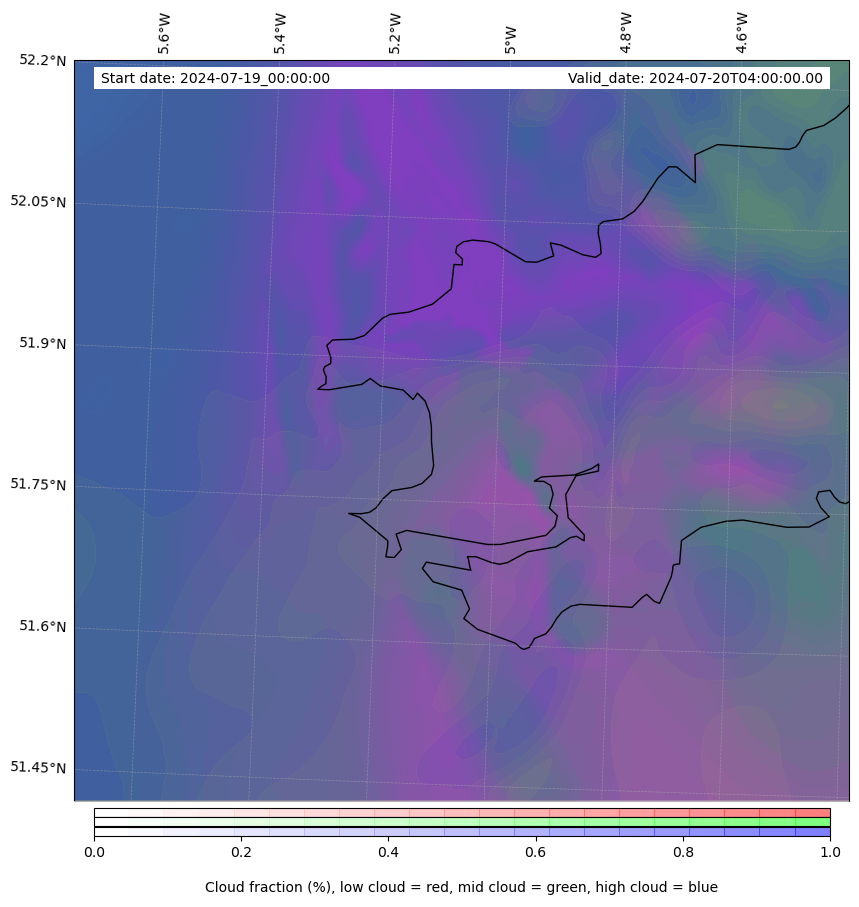859x907 pixels.
Task: Click the 5.6°W longitude label
Action: coord(164,34)
